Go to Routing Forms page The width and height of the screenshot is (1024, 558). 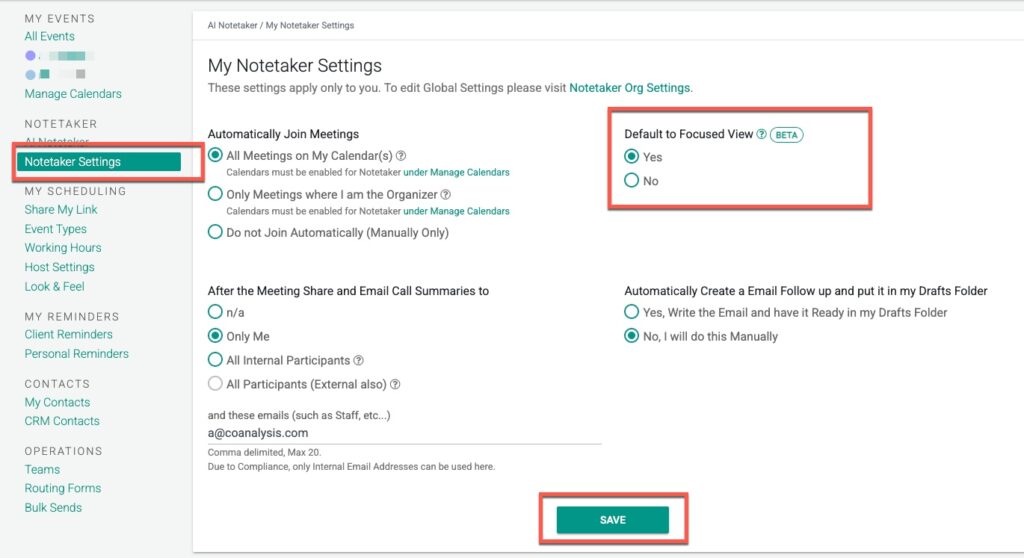[x=62, y=489]
